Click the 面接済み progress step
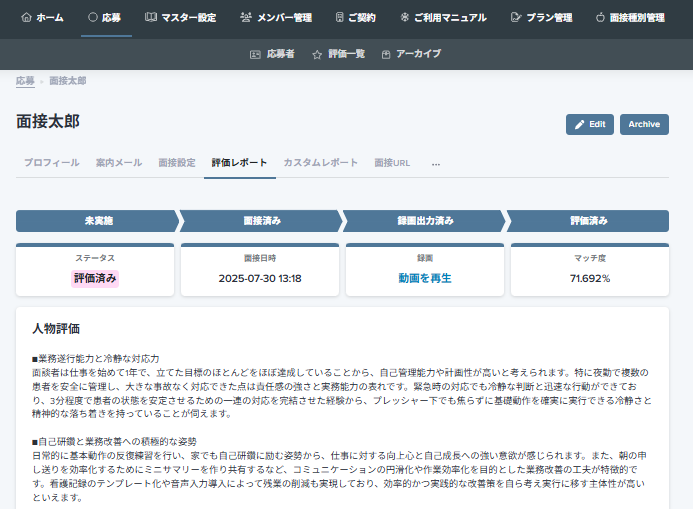Viewport: 693px width, 509px height. coord(262,221)
